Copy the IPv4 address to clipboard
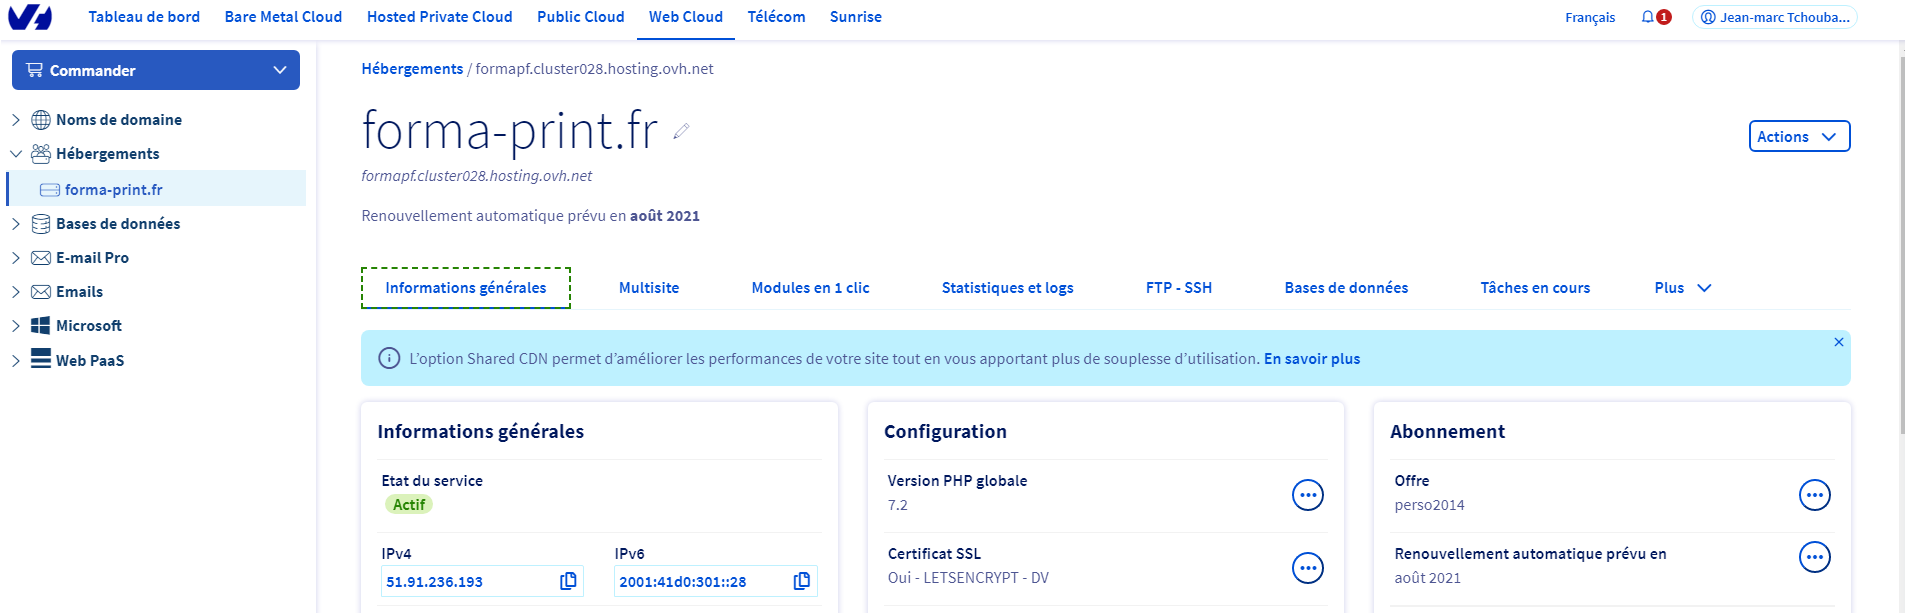1906x614 pixels. point(568,581)
